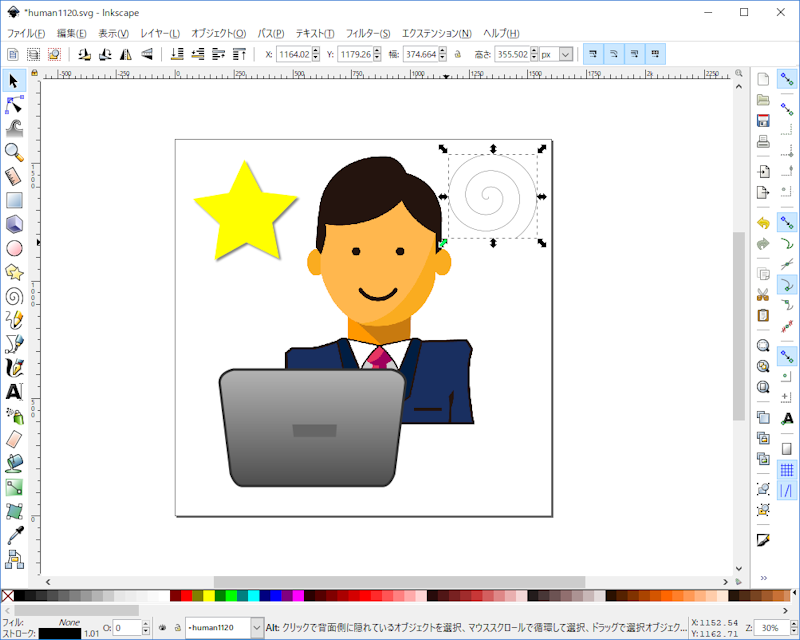The image size is (800, 640).
Task: Open the human1120 layer dropdown
Action: (224, 627)
